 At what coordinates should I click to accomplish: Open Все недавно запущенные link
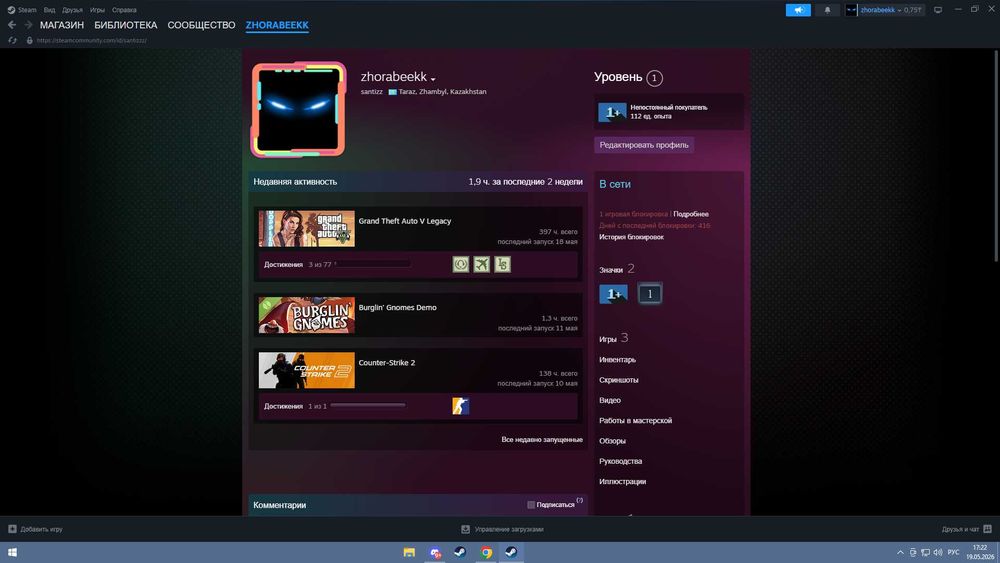click(x=541, y=439)
